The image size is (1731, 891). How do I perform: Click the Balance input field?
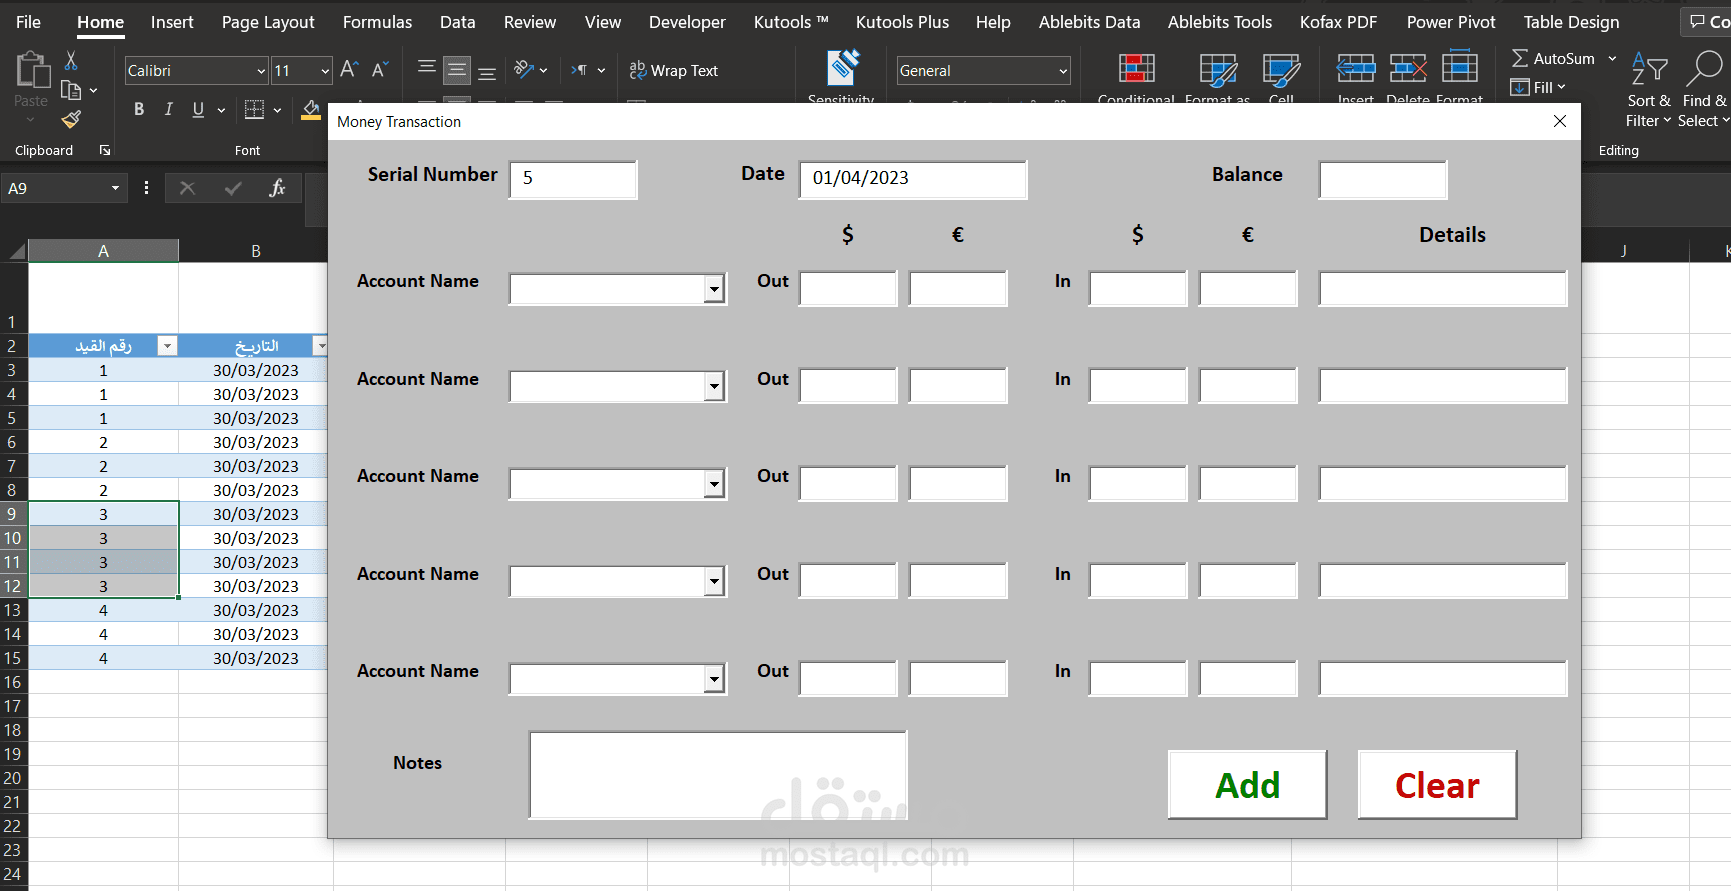click(1383, 180)
